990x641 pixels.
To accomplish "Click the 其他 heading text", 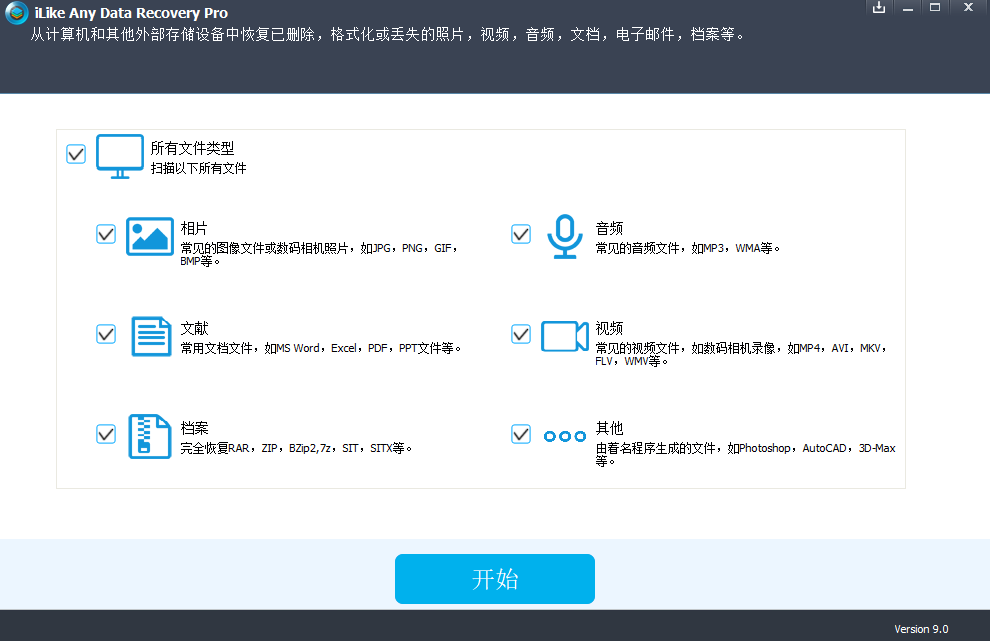I will [x=609, y=428].
